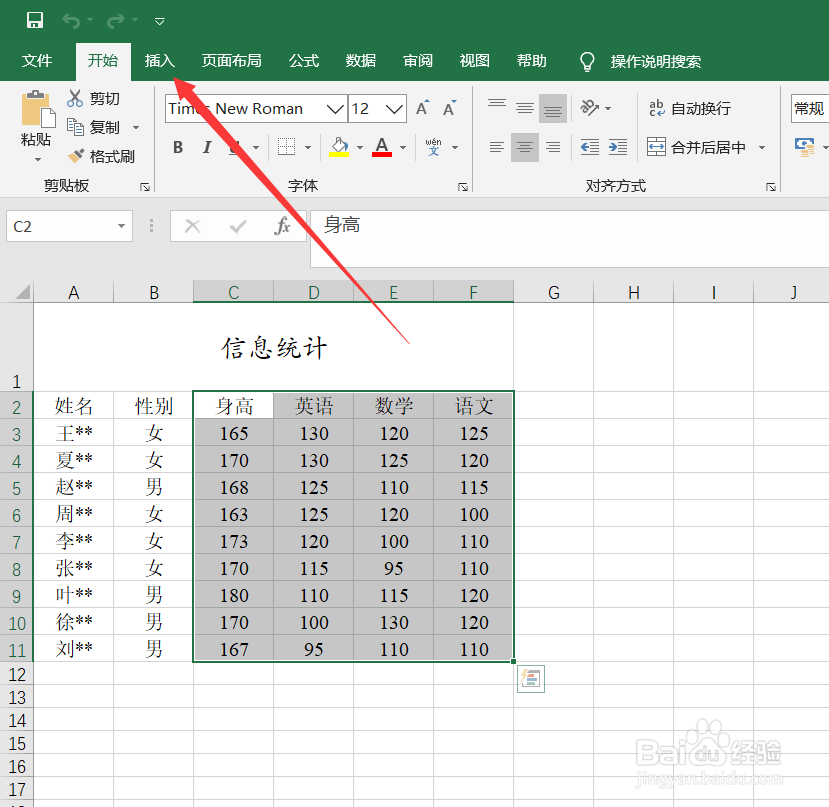Expand the fill color dropdown arrow
The image size is (829, 807).
360,148
